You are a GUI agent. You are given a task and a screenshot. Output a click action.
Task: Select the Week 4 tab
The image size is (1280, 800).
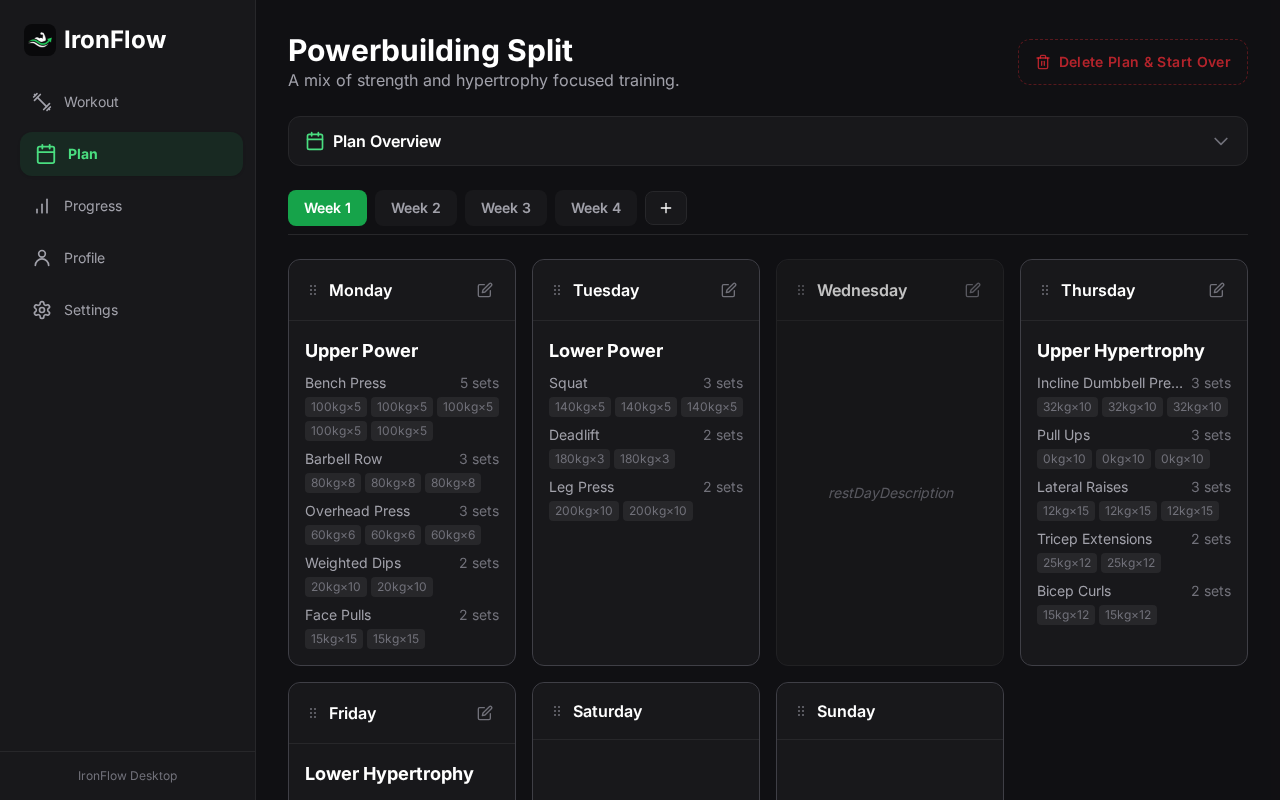[595, 208]
